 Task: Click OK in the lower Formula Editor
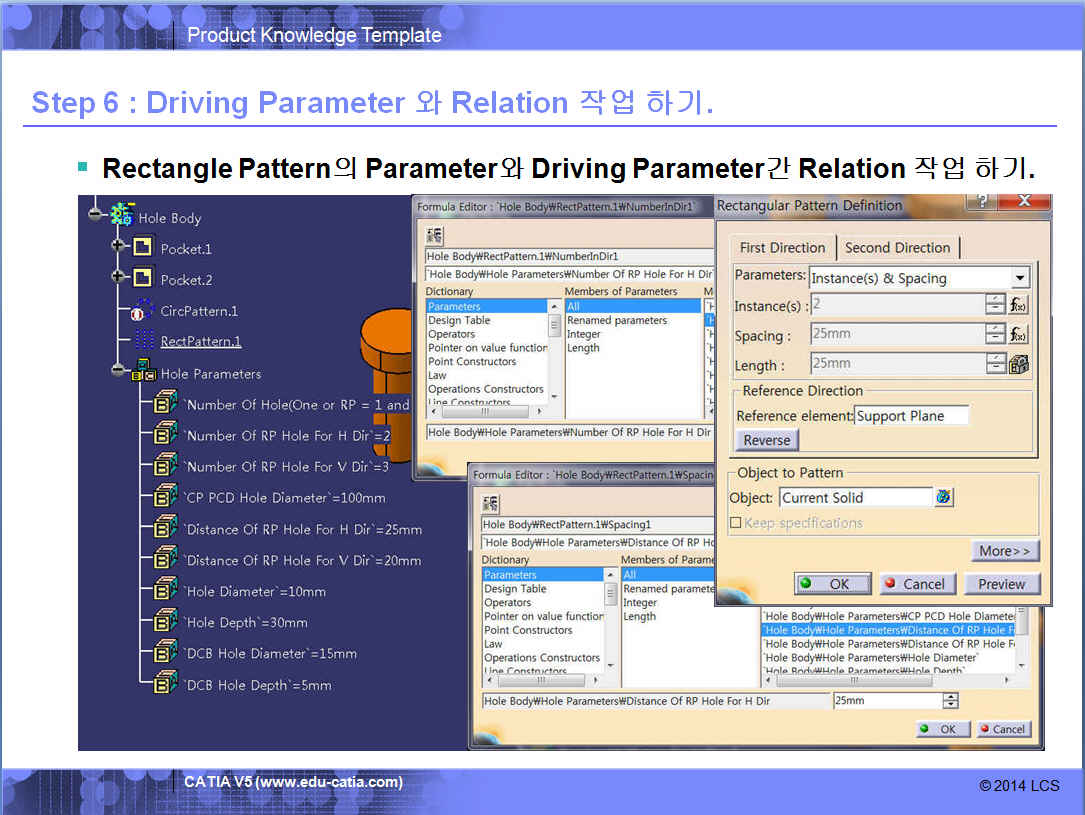pyautogui.click(x=941, y=729)
